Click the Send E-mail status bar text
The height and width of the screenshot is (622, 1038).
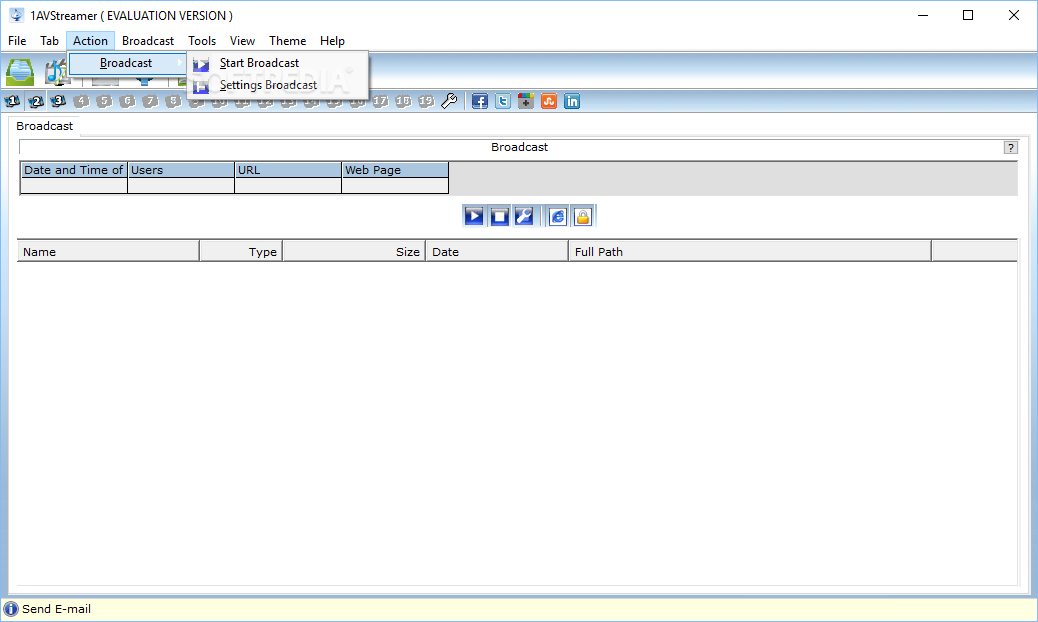[x=56, y=609]
